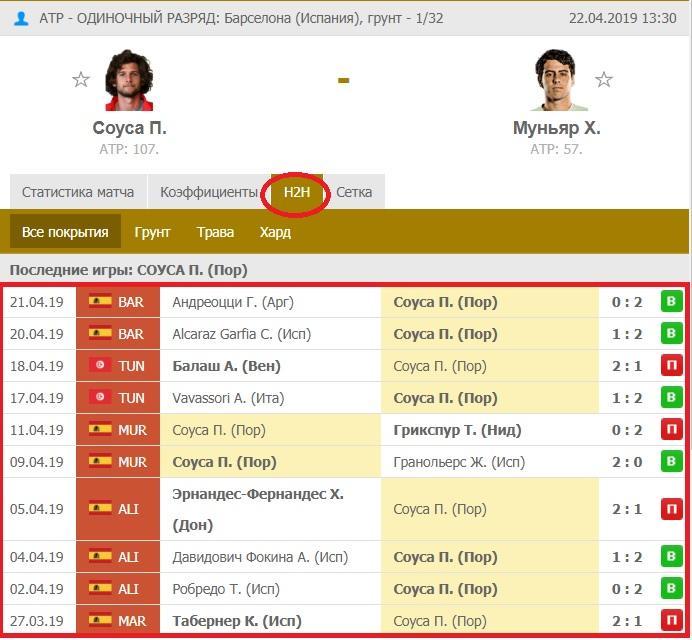The image size is (692, 640).
Task: Click the tournament title АТР - ОДИНОЧНЫЙ РАЗРЯД
Action: [130, 18]
